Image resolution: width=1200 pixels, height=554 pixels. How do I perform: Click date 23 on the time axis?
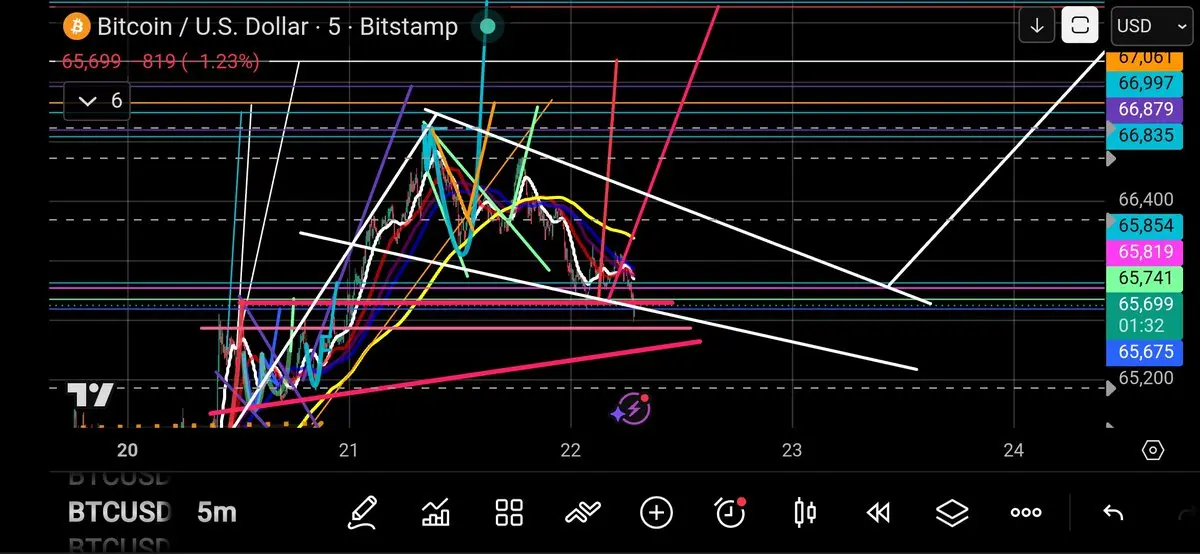[792, 451]
